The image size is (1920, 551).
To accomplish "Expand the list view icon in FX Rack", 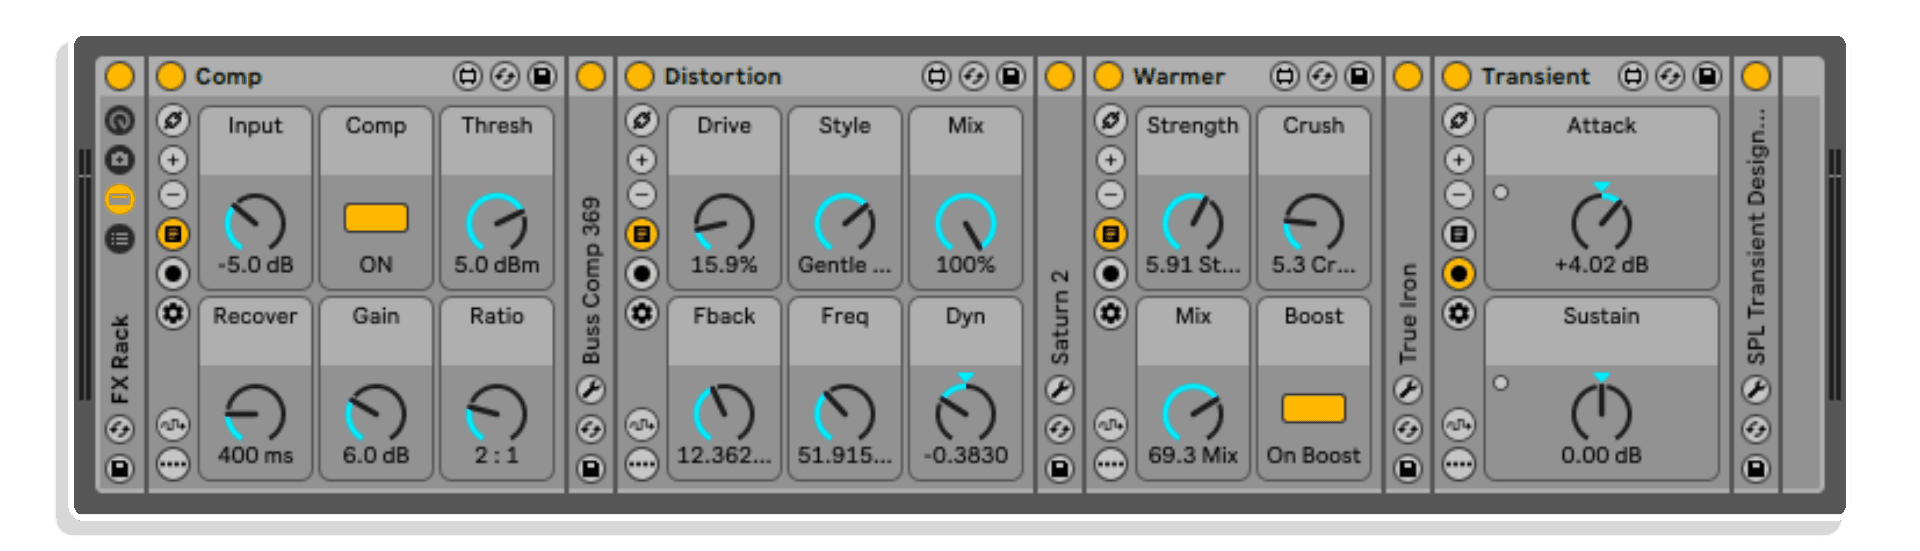I will [120, 238].
